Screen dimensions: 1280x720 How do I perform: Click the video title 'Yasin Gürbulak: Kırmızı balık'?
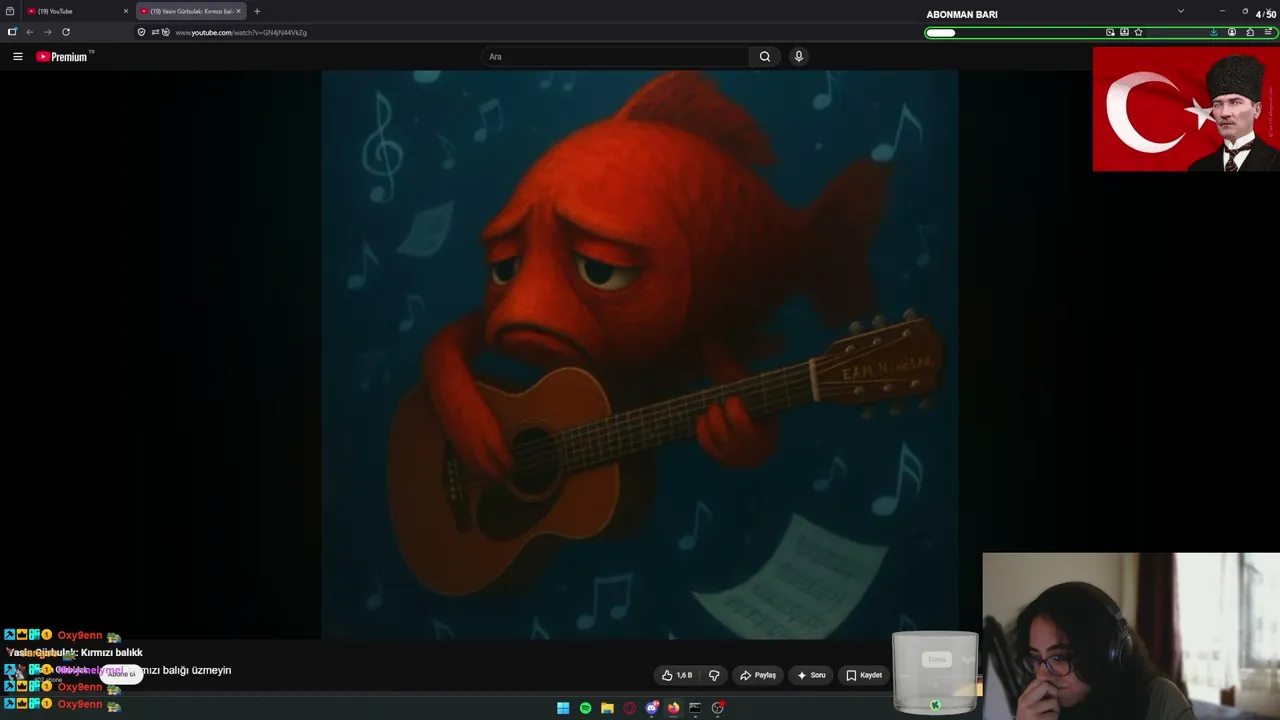[75, 652]
